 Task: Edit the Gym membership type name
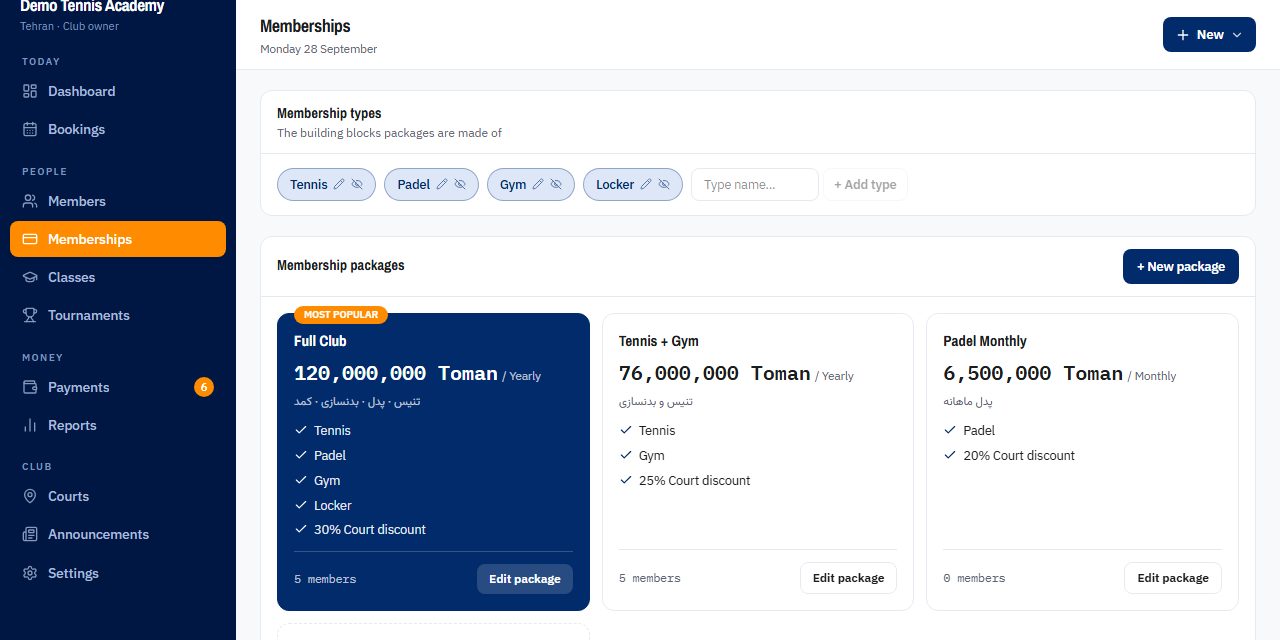pyautogui.click(x=538, y=185)
